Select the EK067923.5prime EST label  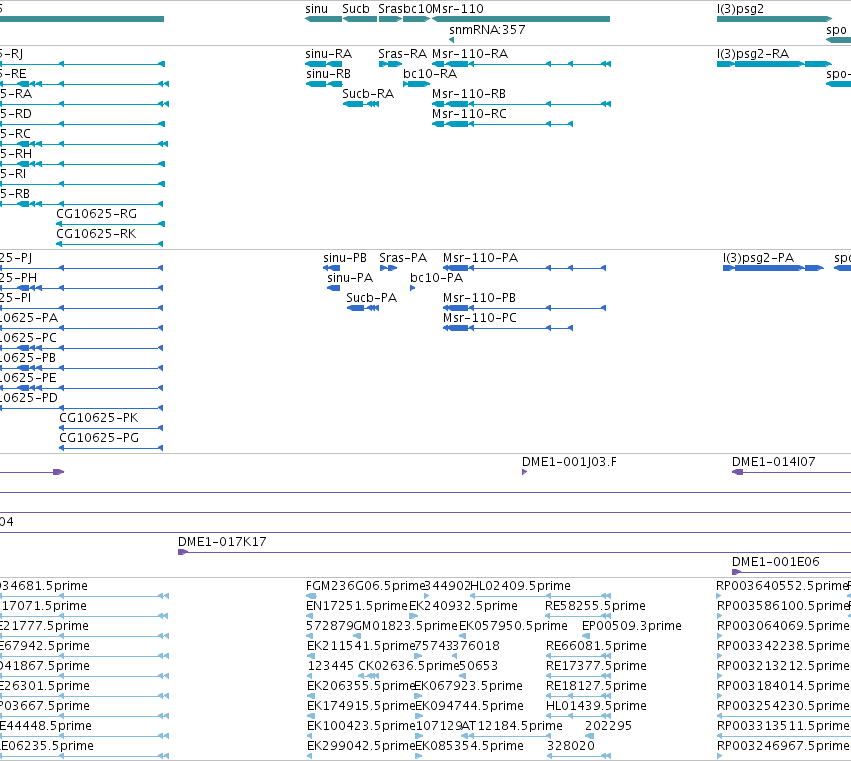coord(469,686)
